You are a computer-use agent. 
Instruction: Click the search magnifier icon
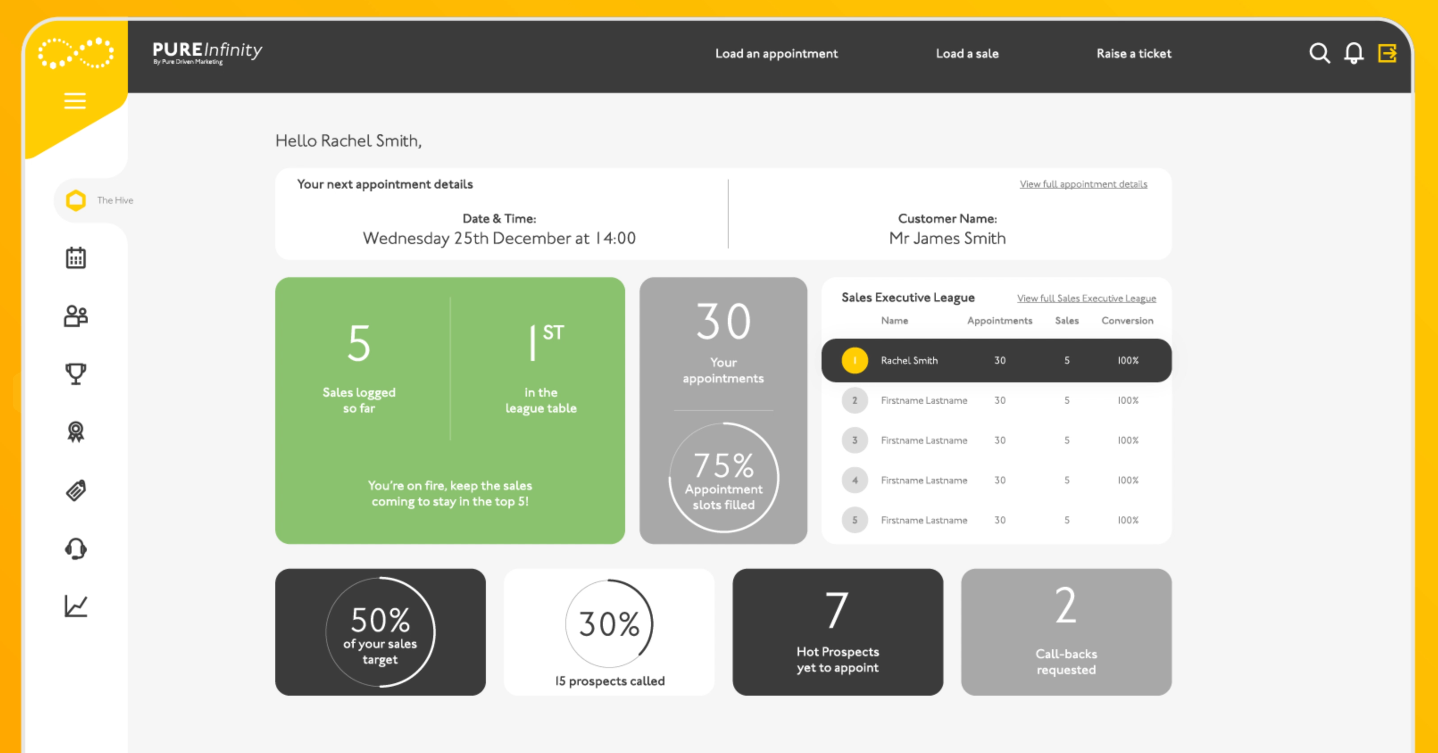pyautogui.click(x=1319, y=54)
